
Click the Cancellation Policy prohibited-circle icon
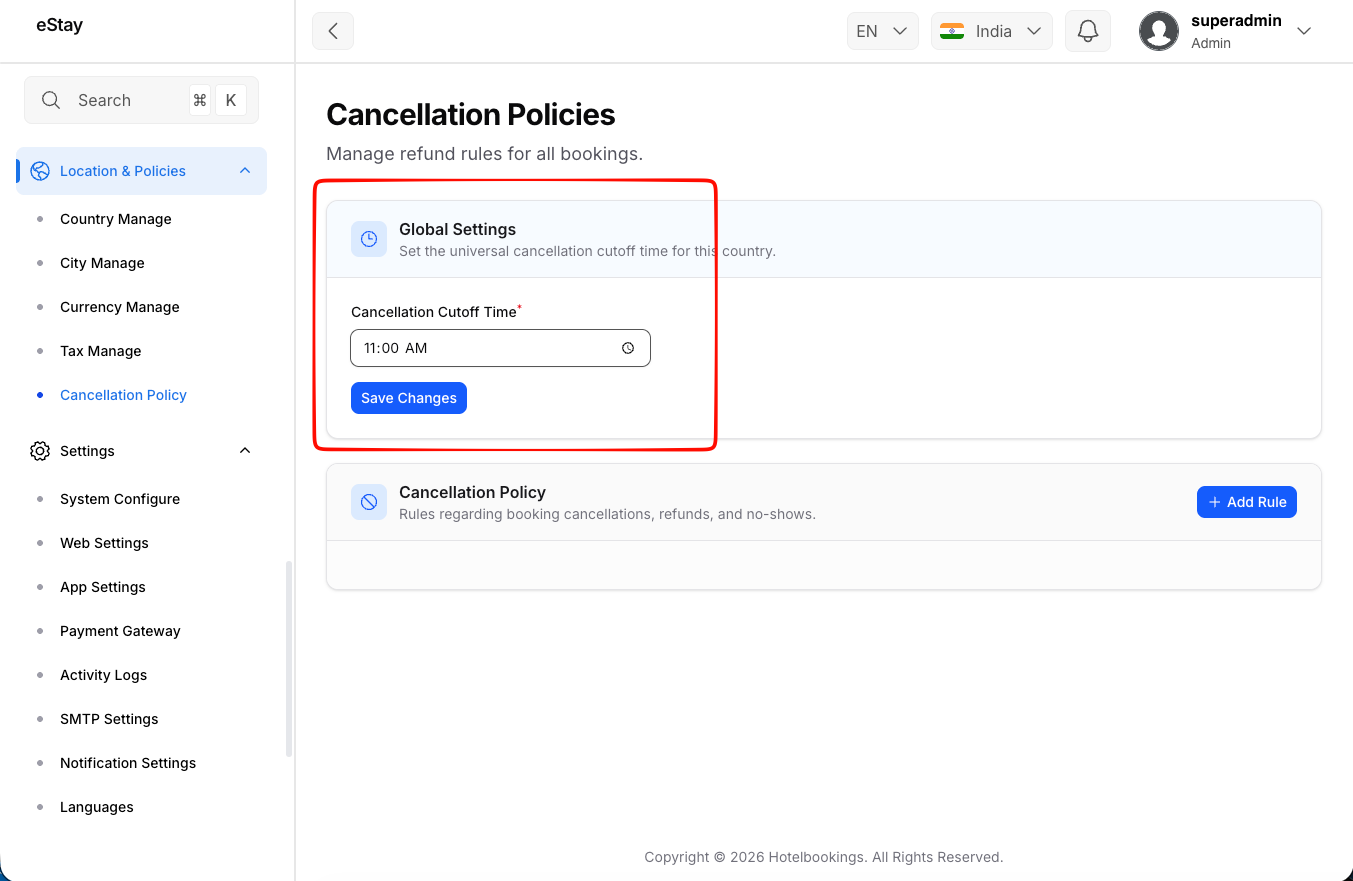[x=369, y=502]
